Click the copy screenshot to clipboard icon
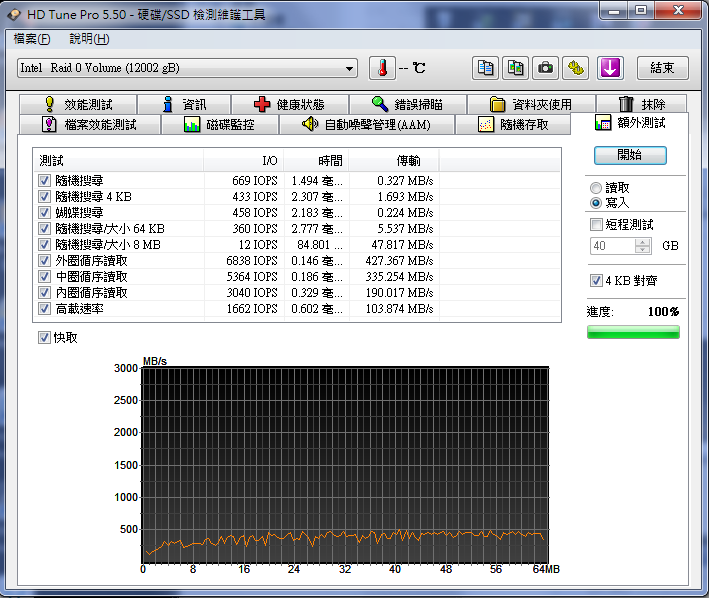 (515, 68)
